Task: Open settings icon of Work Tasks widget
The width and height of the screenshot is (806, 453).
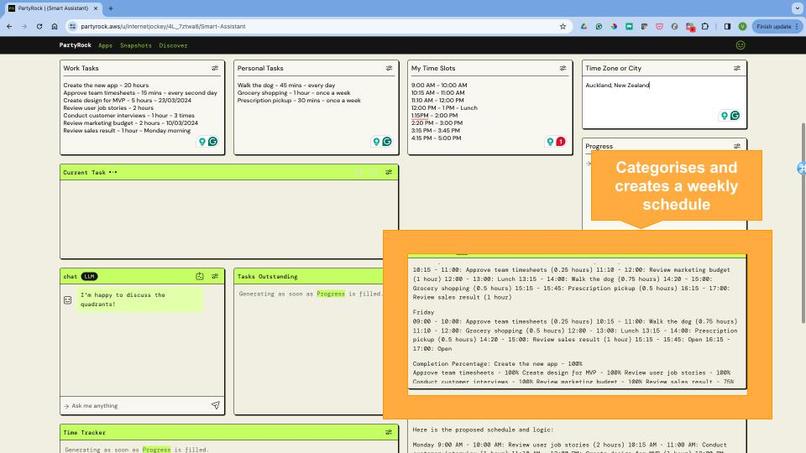Action: (215, 68)
